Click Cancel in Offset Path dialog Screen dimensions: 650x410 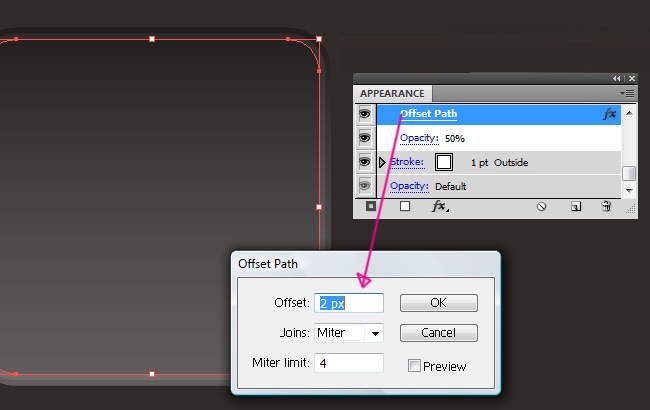pyautogui.click(x=439, y=332)
